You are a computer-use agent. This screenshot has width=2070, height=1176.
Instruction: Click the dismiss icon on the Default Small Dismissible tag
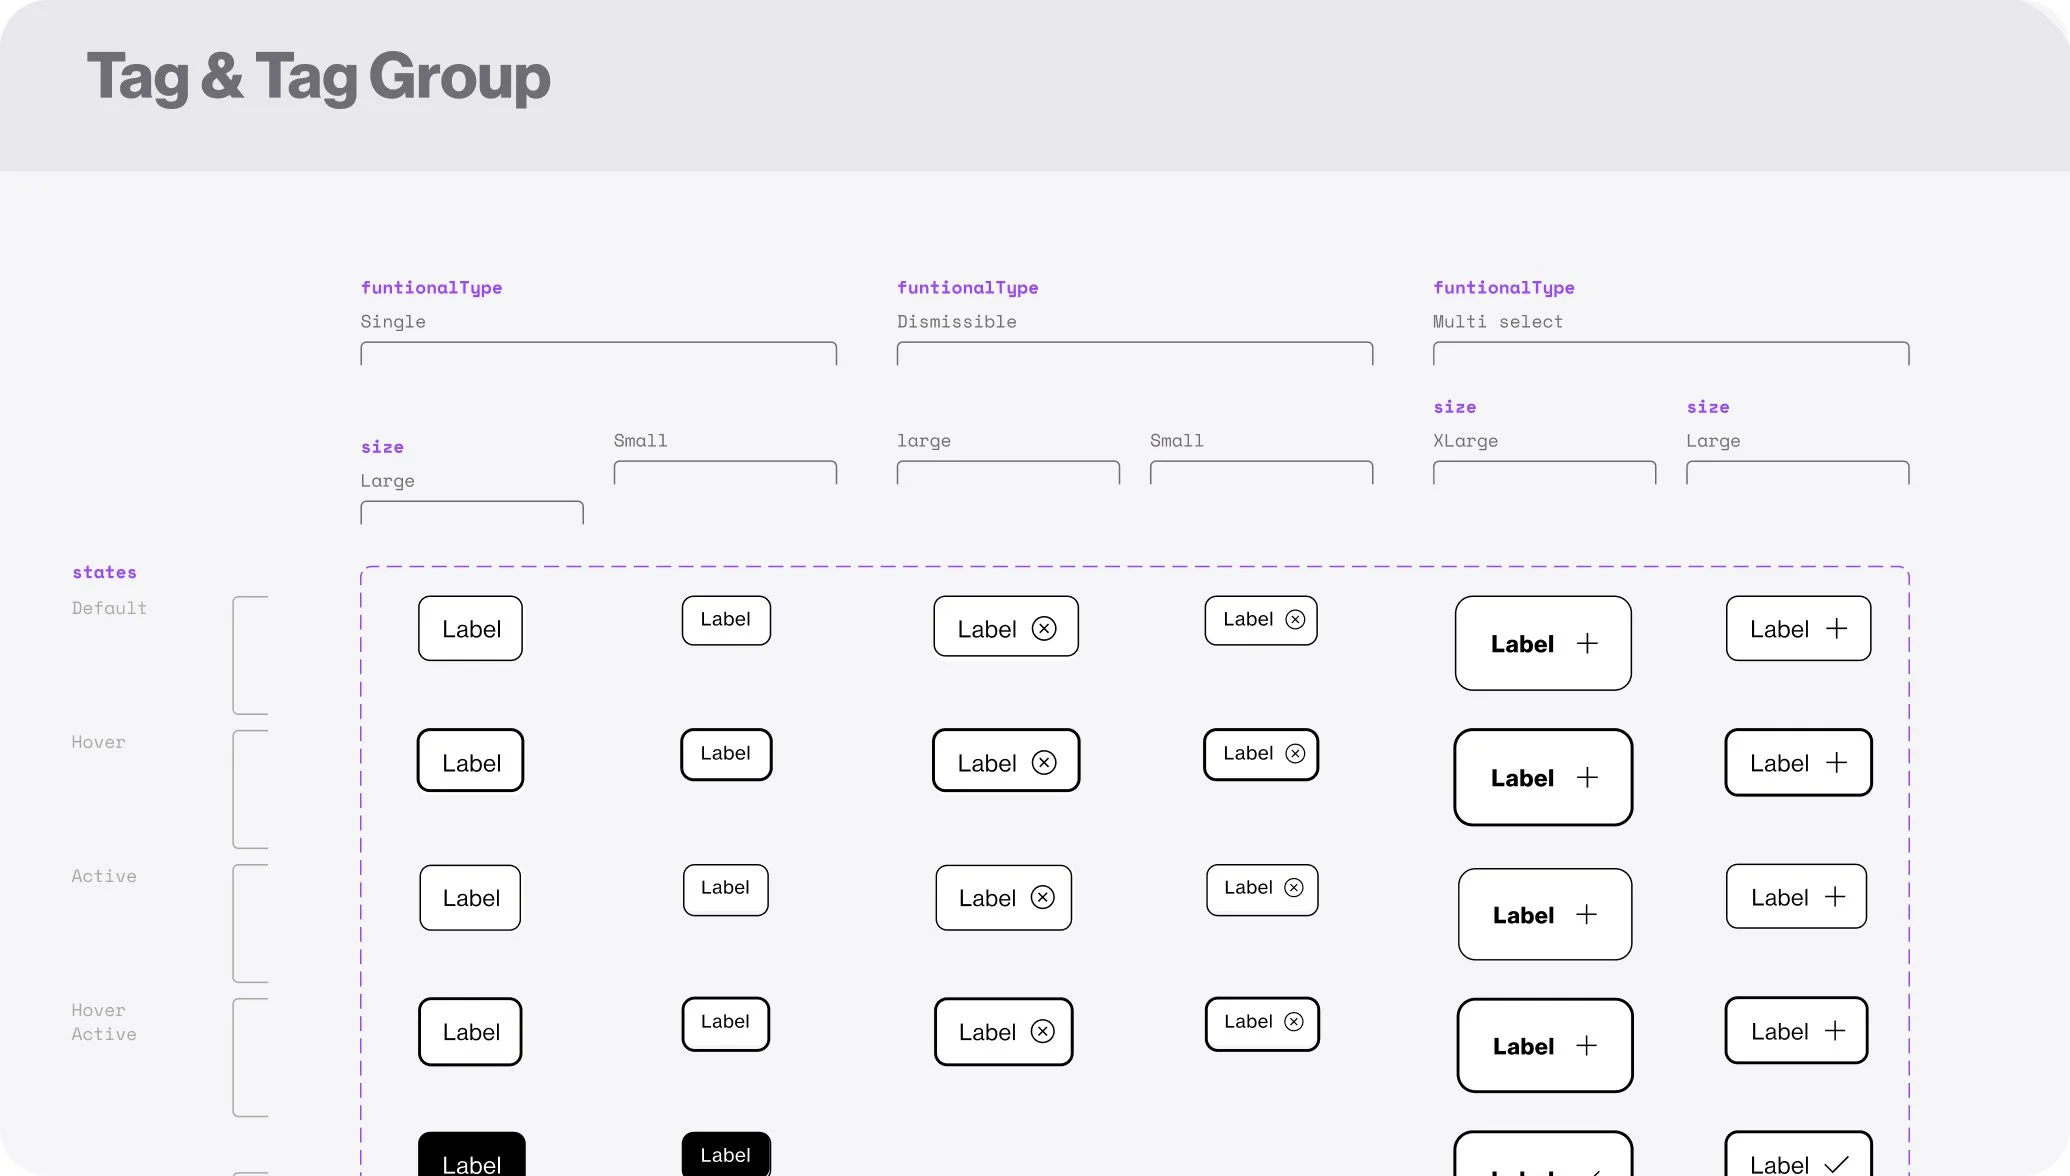pyautogui.click(x=1295, y=620)
